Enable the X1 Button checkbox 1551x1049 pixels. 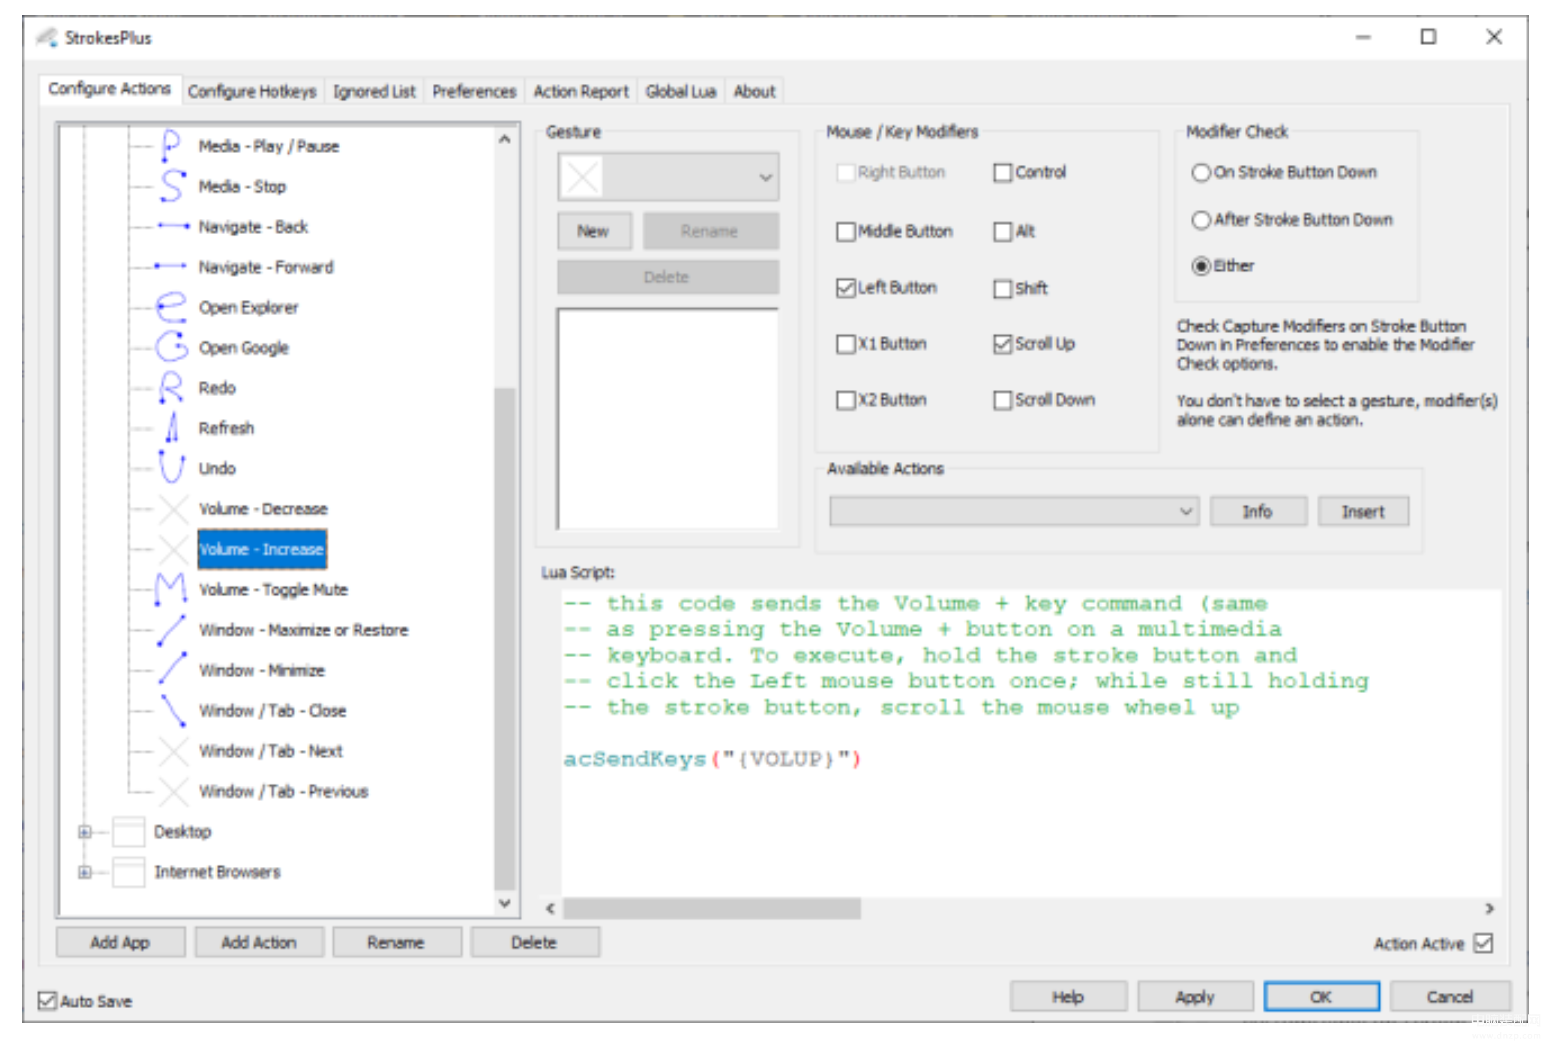[845, 344]
